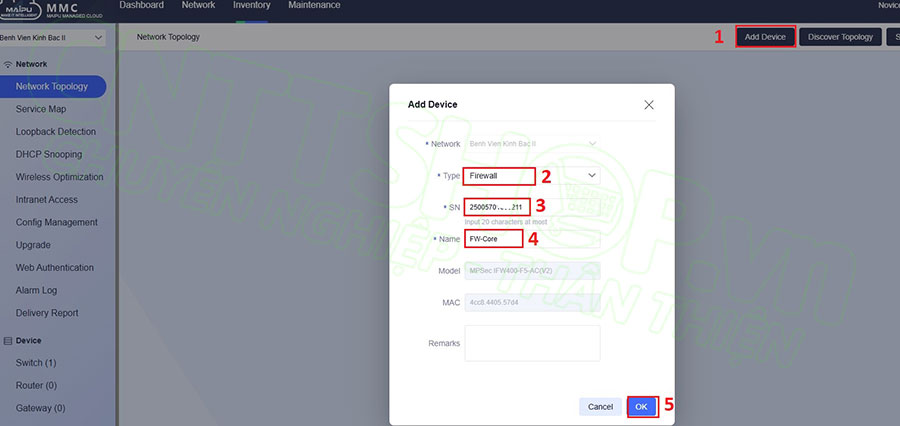Click the Name field containing FW-Core
Viewport: 900px width, 426px height.
pyautogui.click(x=532, y=239)
